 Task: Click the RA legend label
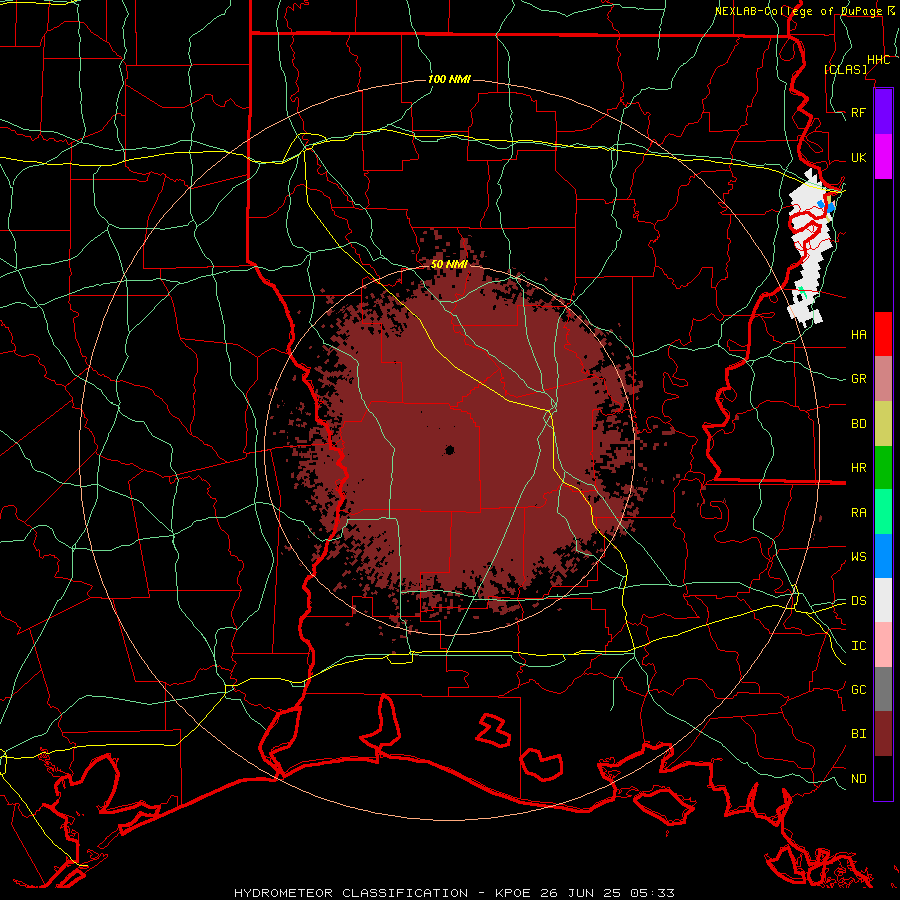coord(858,513)
